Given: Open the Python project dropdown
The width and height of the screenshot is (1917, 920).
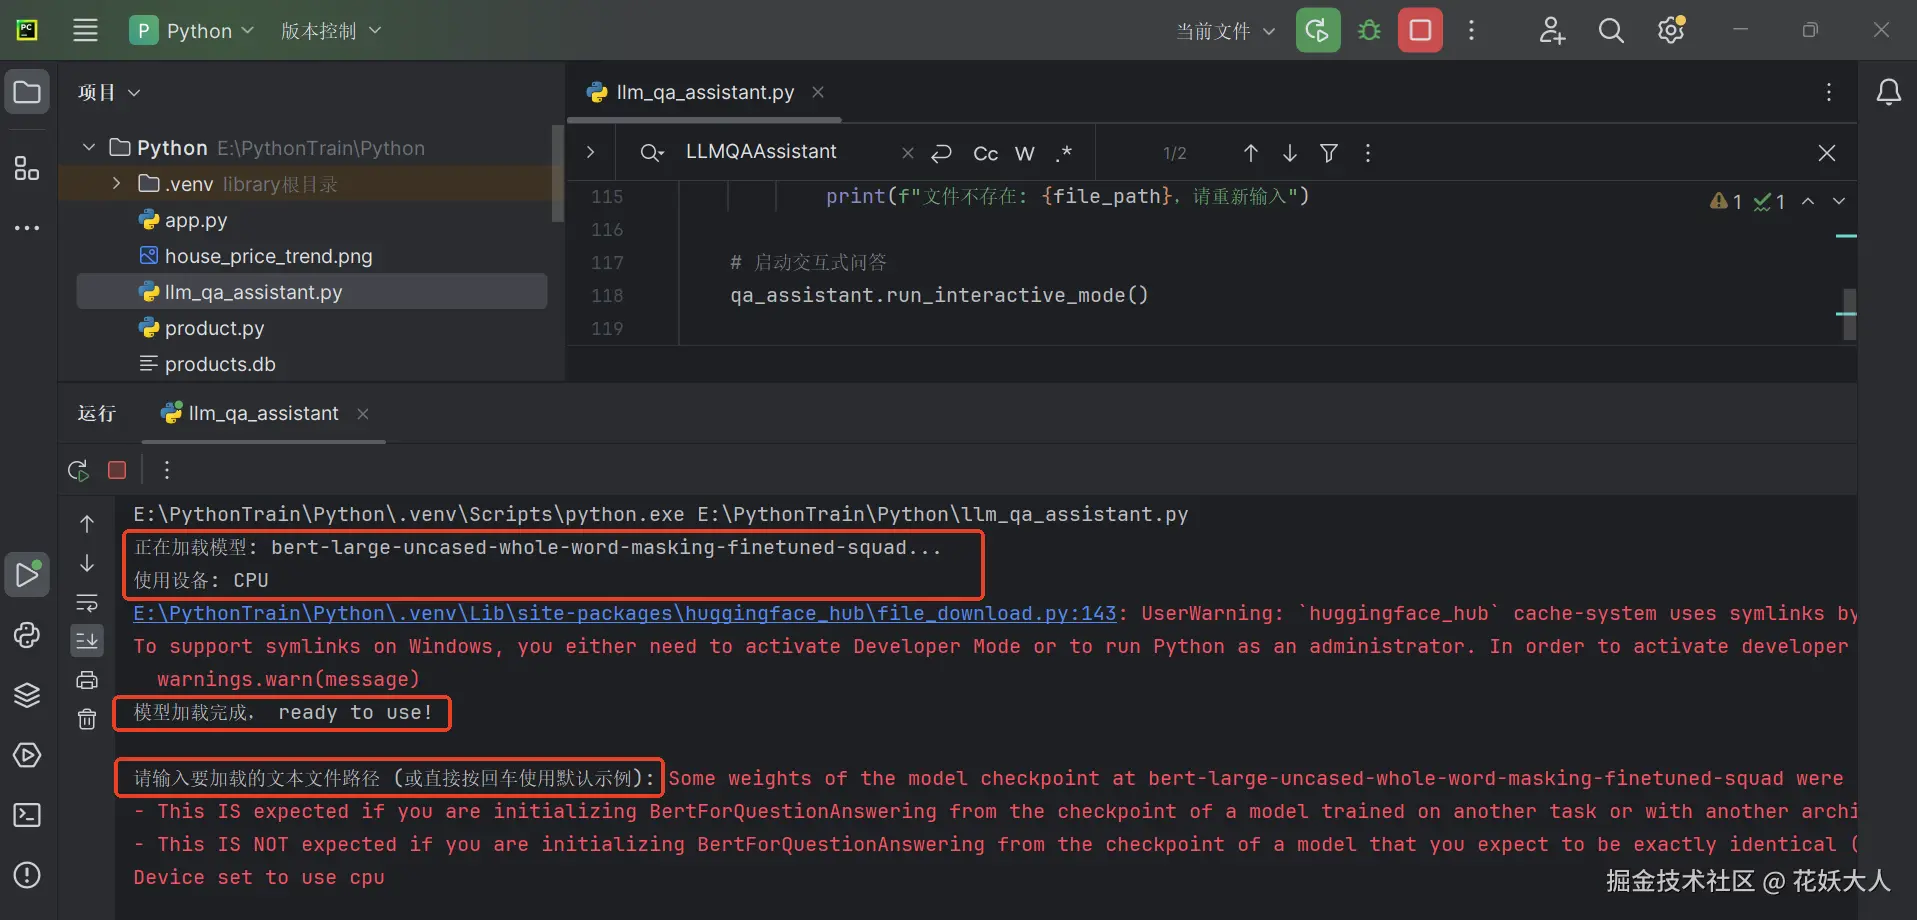Looking at the screenshot, I should [x=192, y=31].
